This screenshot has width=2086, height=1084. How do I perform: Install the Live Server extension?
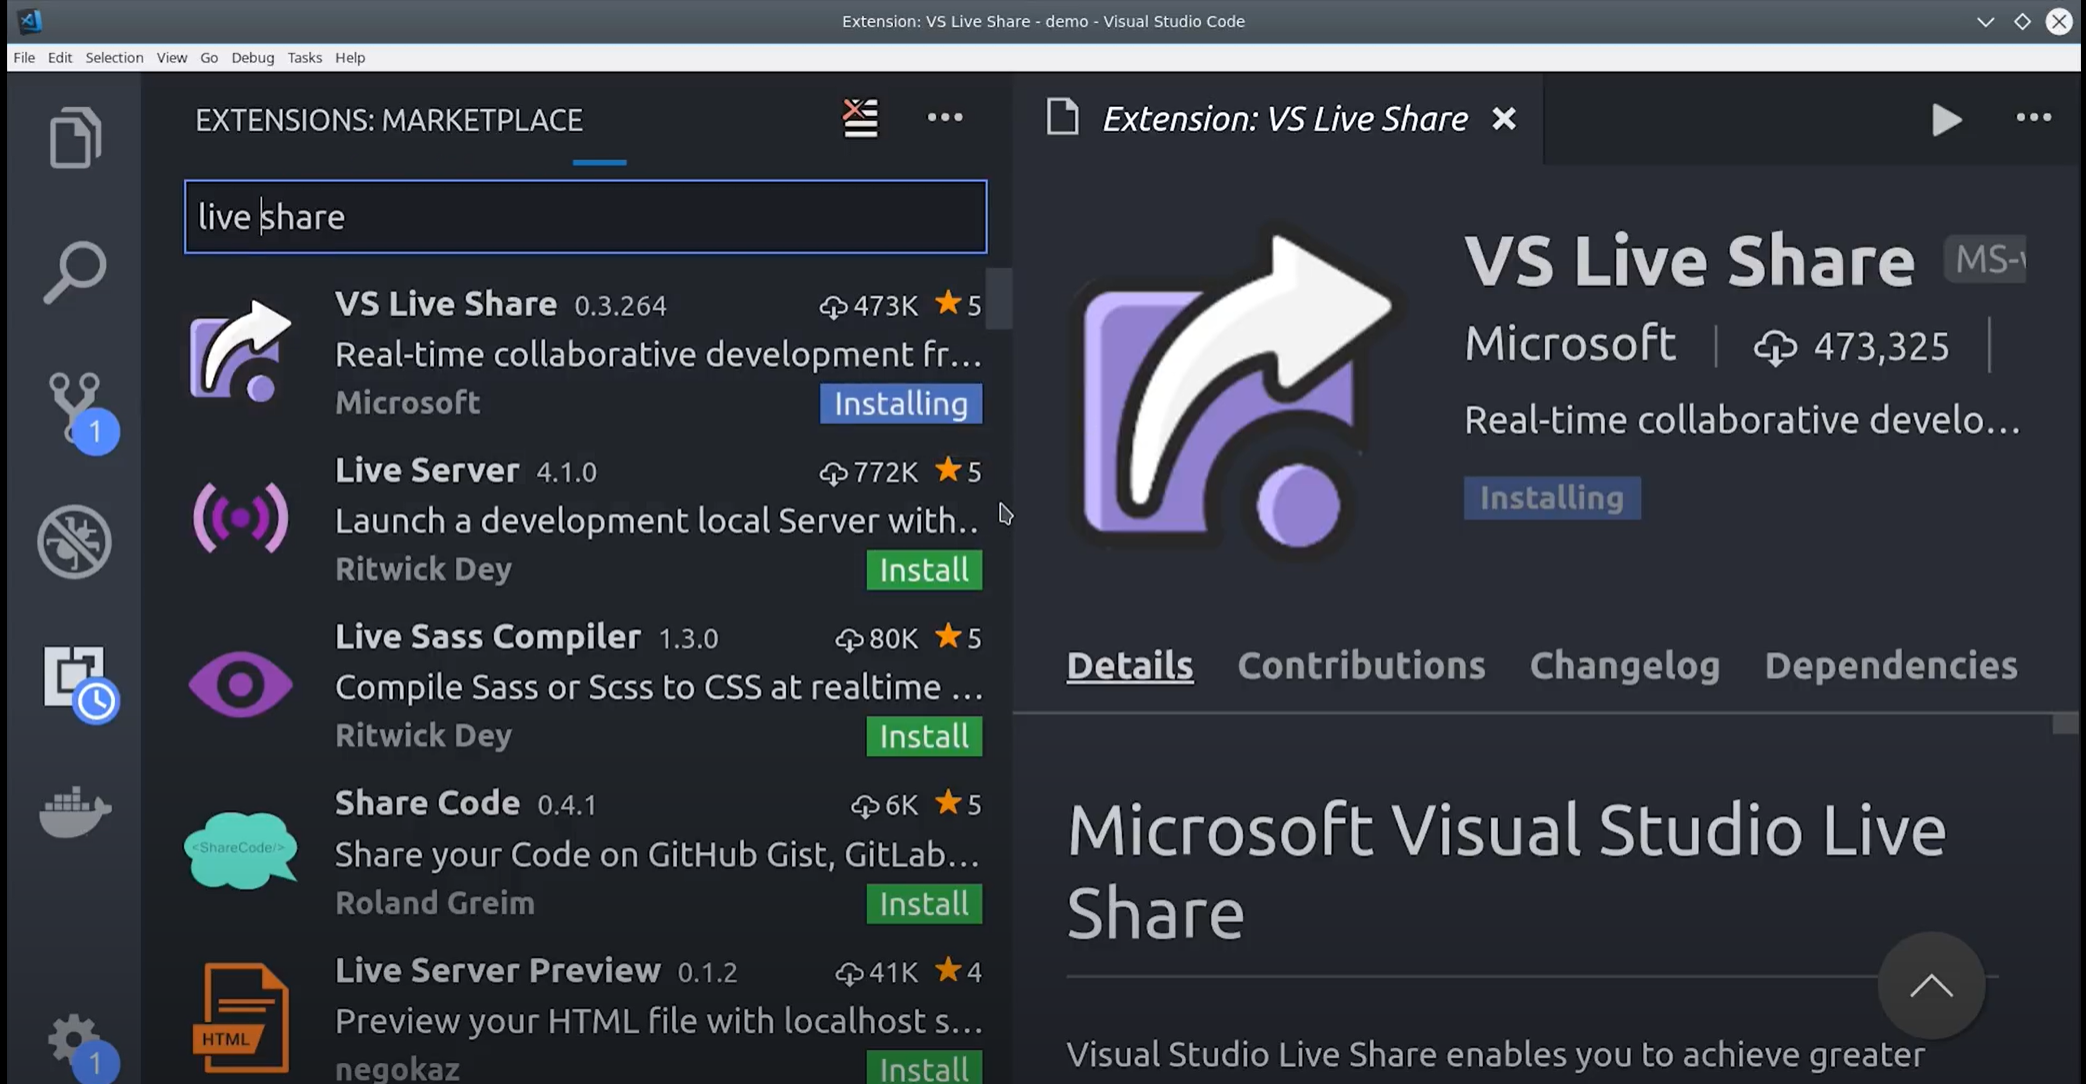[923, 570]
